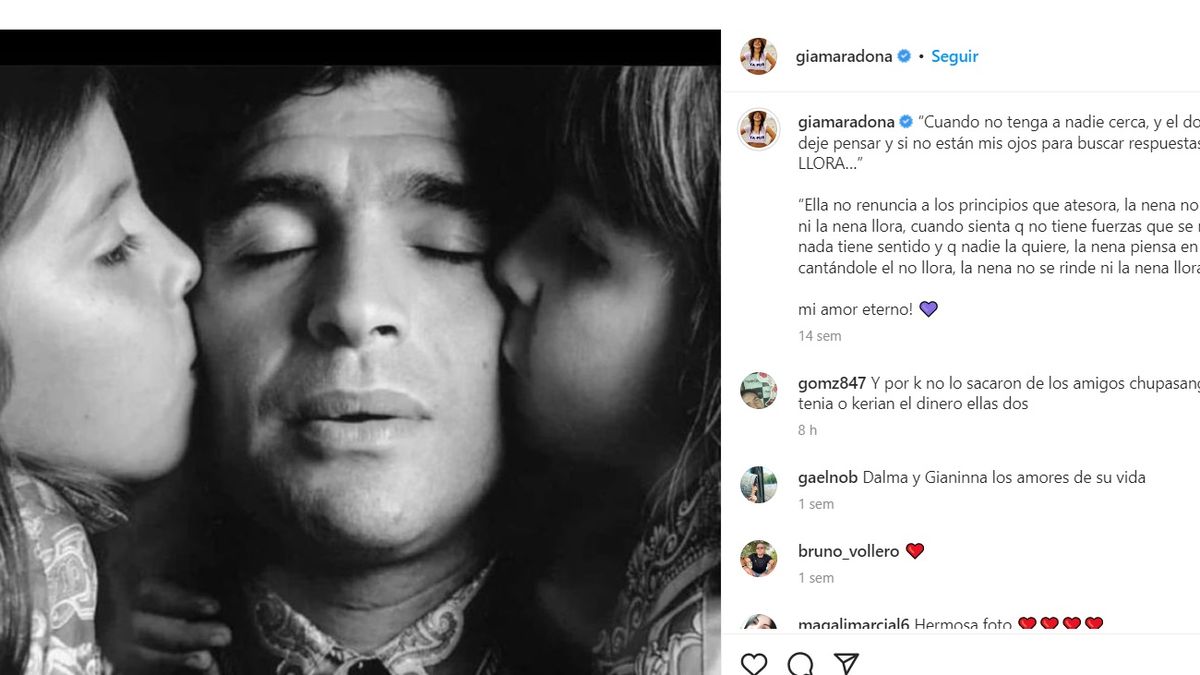Open the bruno_vollero profile avatar
This screenshot has height=675, width=1200.
[758, 558]
